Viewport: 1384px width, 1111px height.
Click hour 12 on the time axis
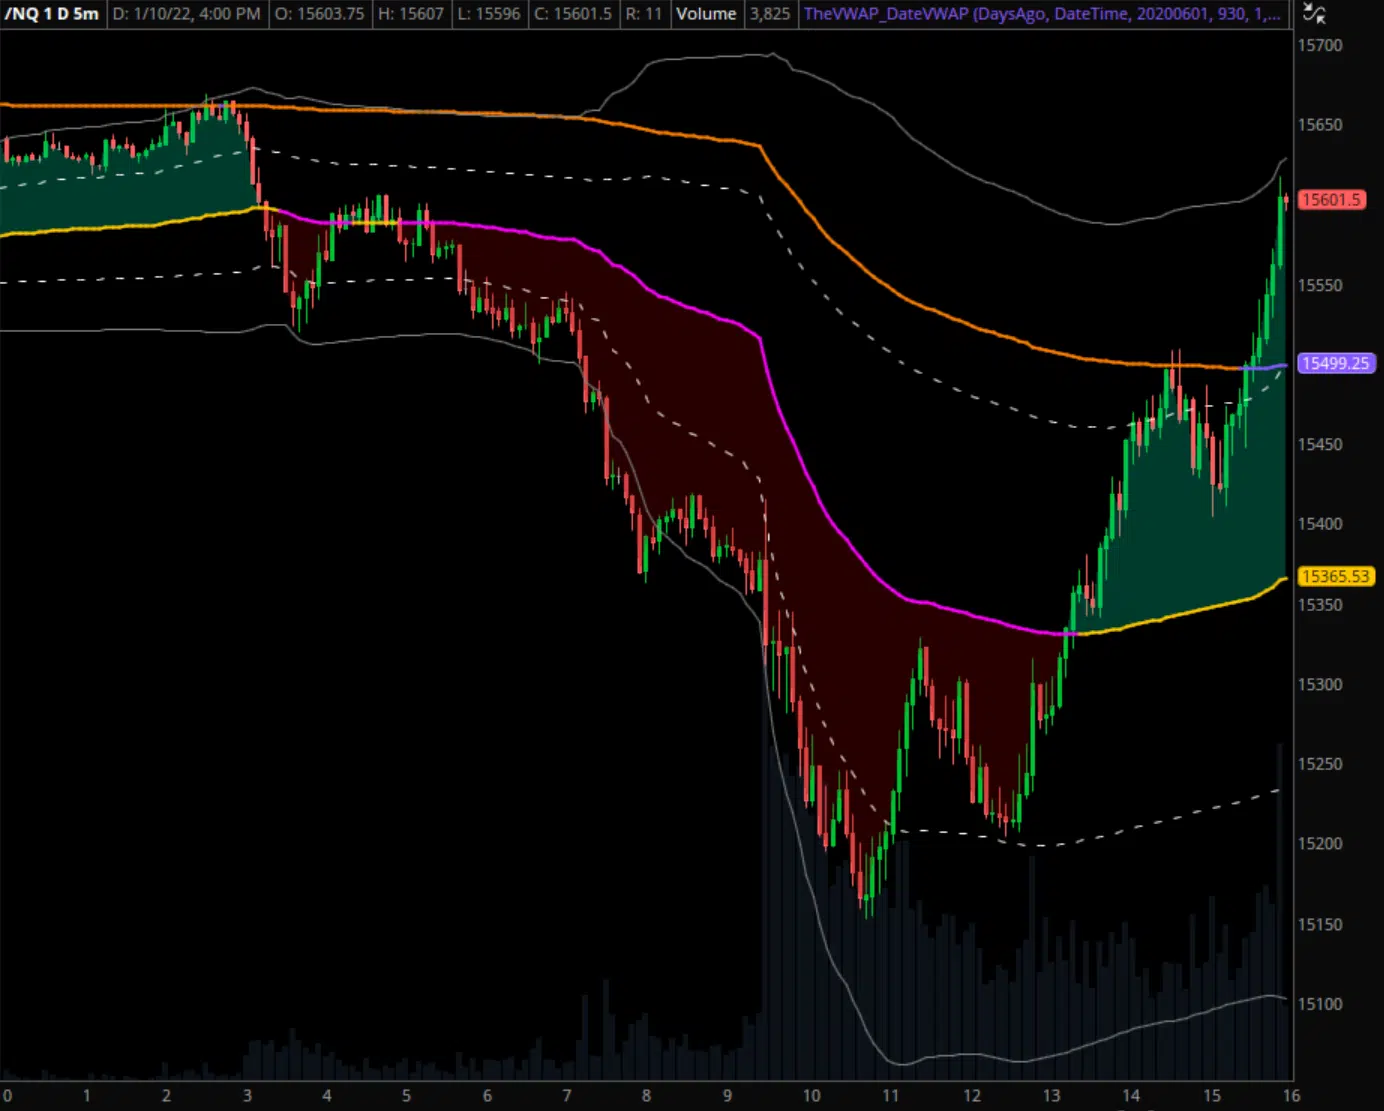click(x=971, y=1095)
